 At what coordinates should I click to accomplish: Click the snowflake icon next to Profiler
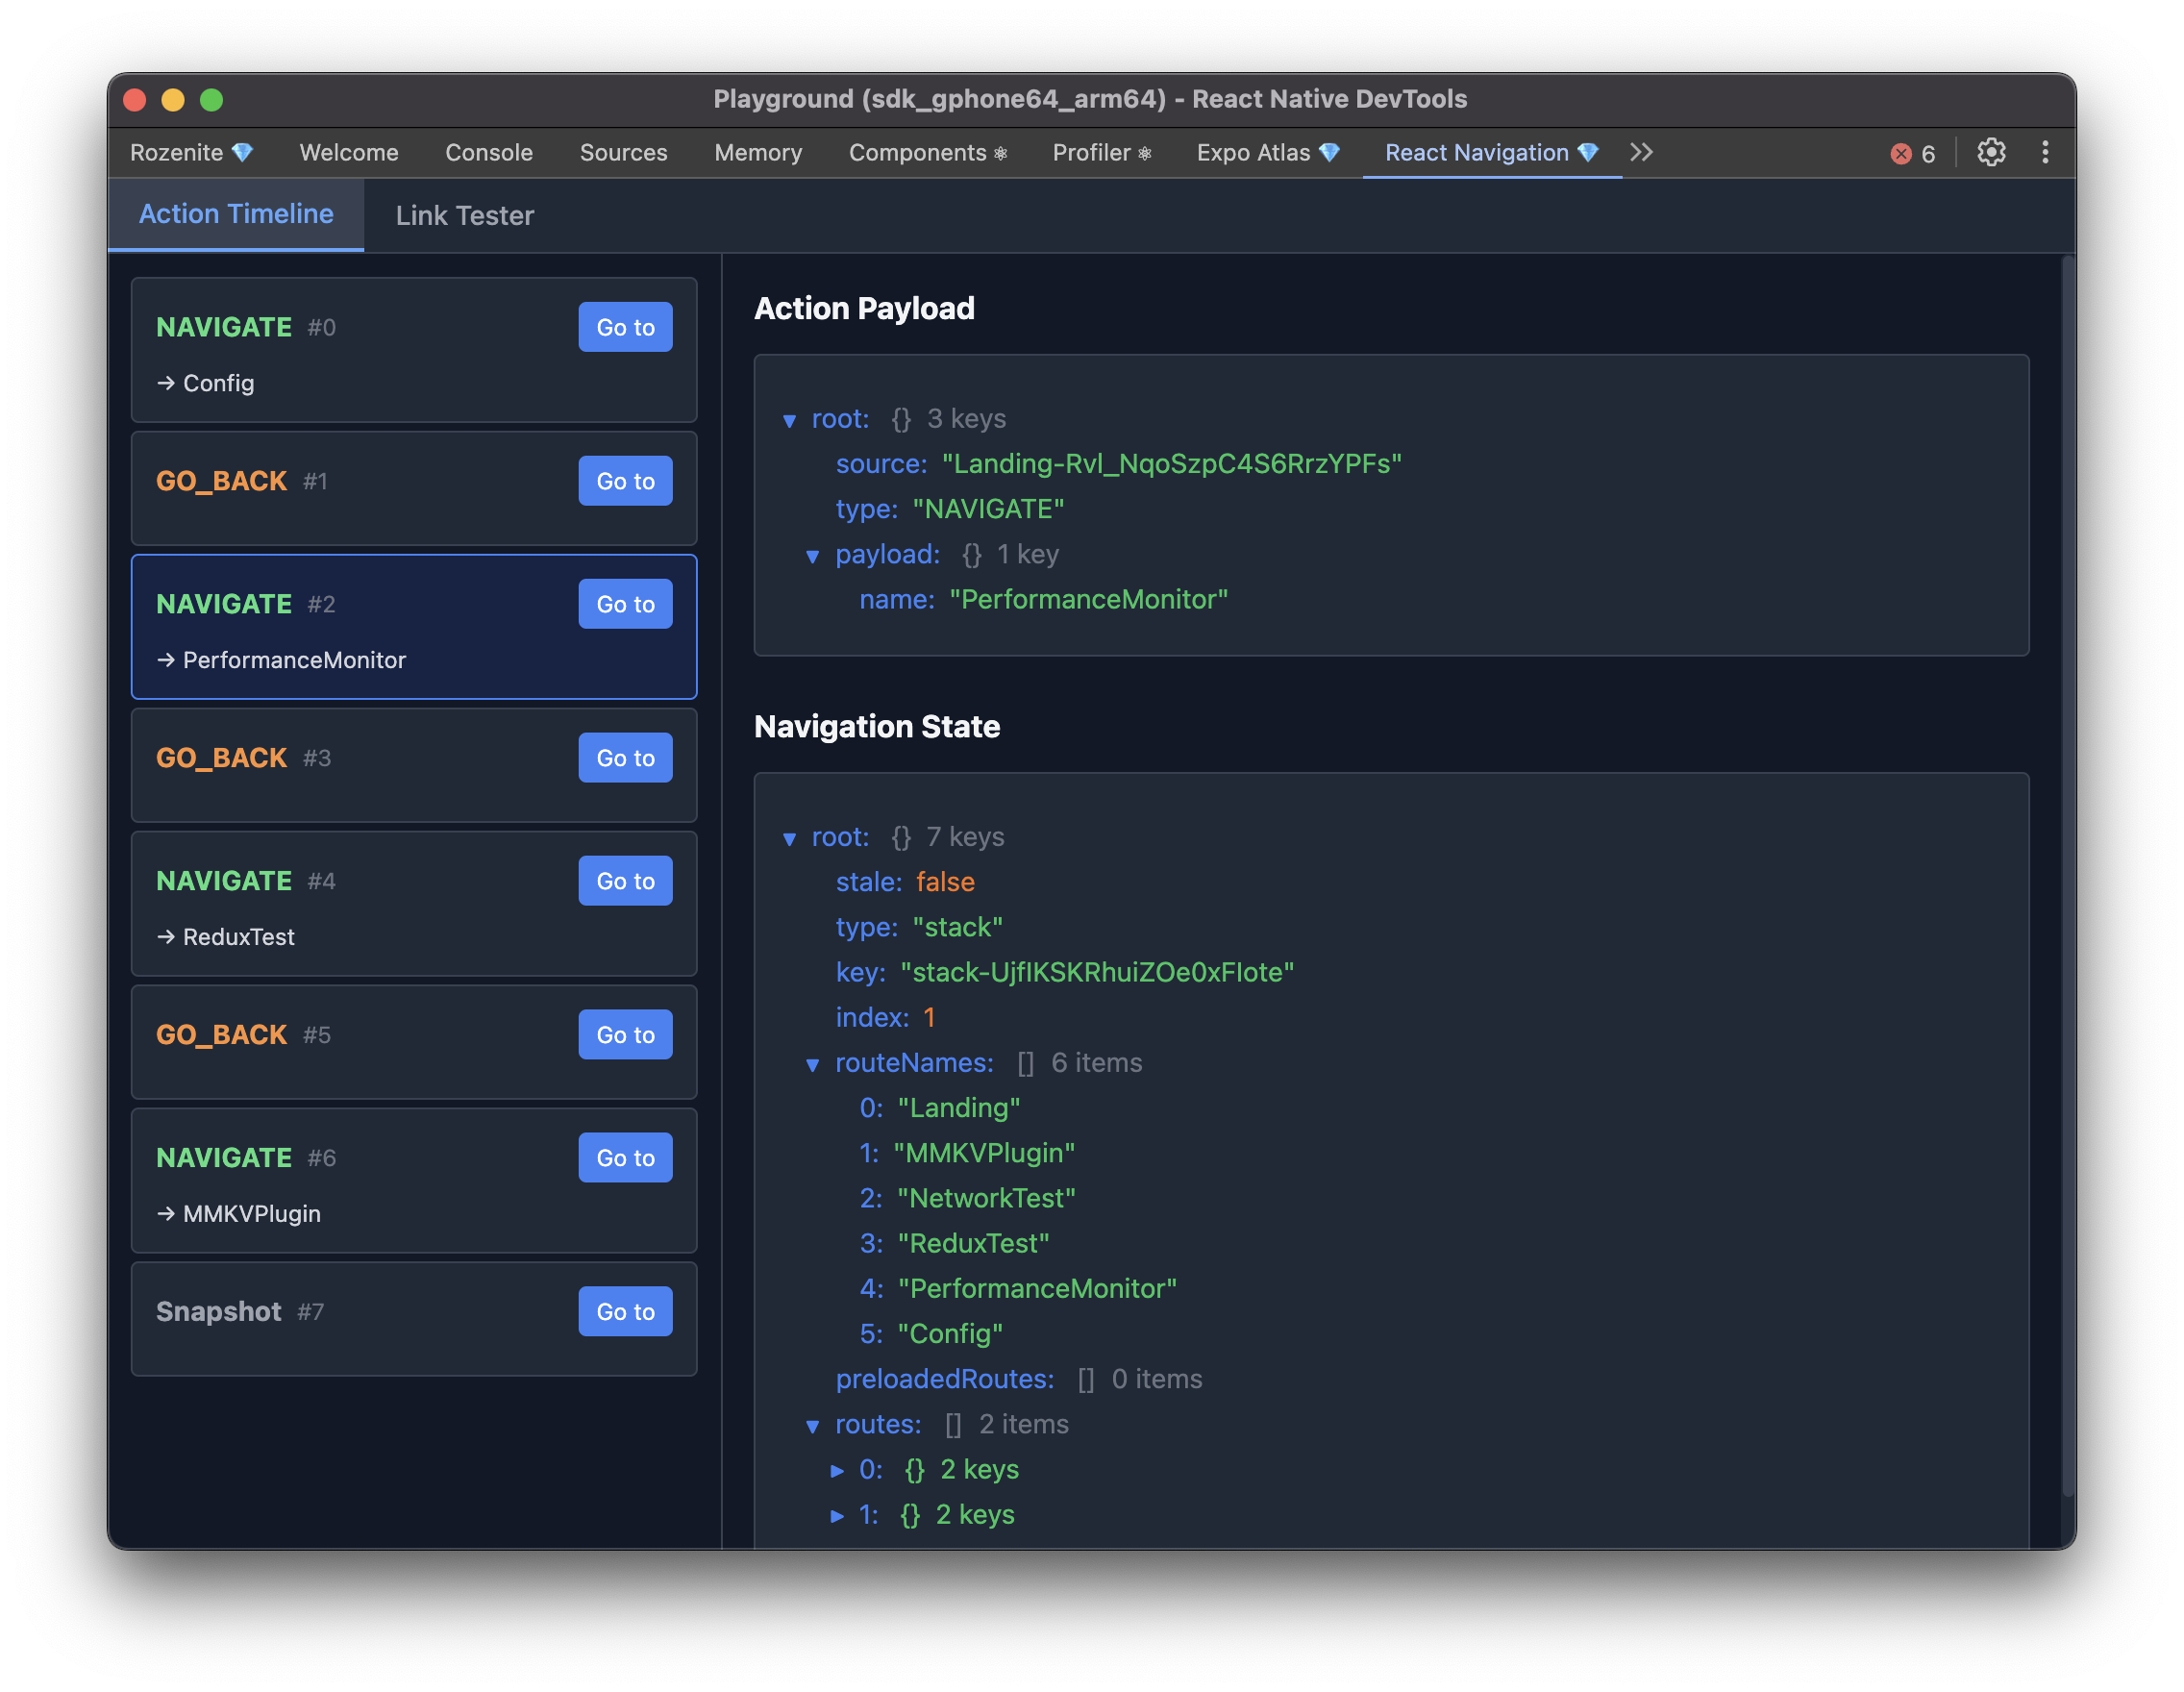pos(1144,152)
